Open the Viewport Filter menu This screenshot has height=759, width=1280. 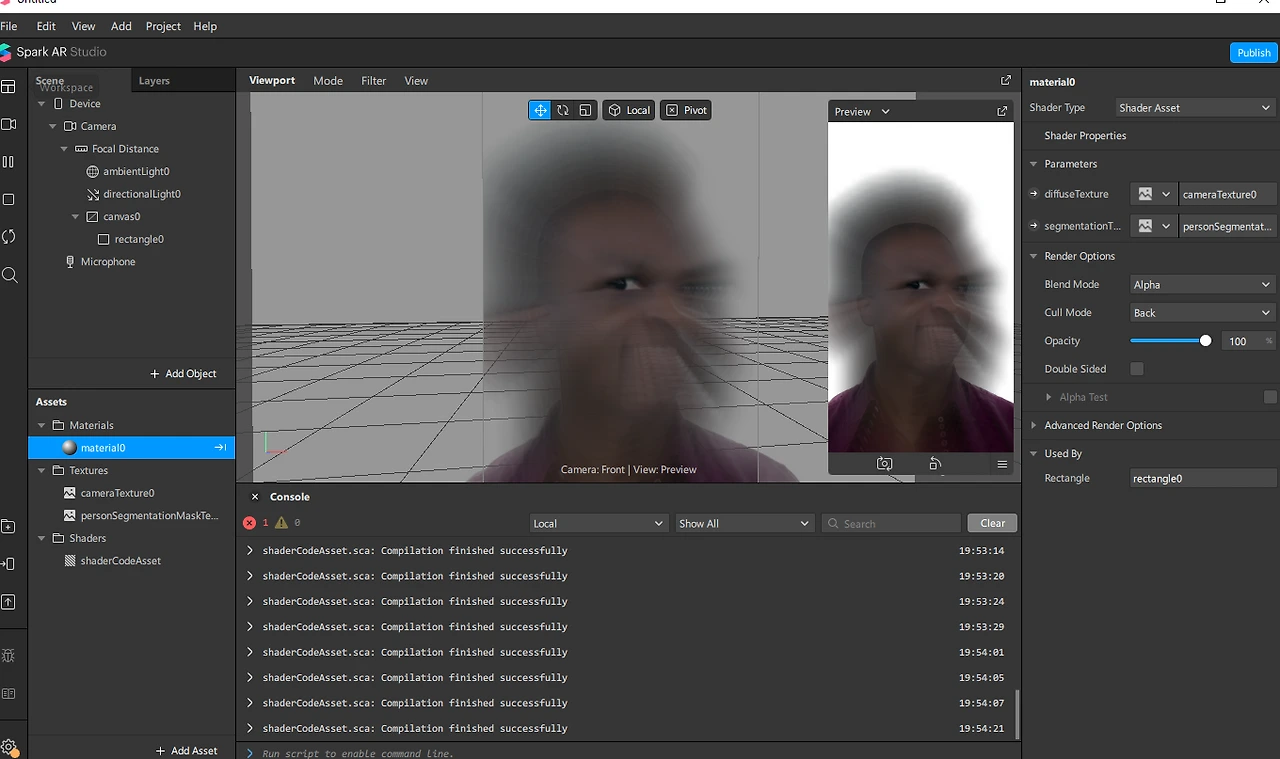pyautogui.click(x=374, y=81)
